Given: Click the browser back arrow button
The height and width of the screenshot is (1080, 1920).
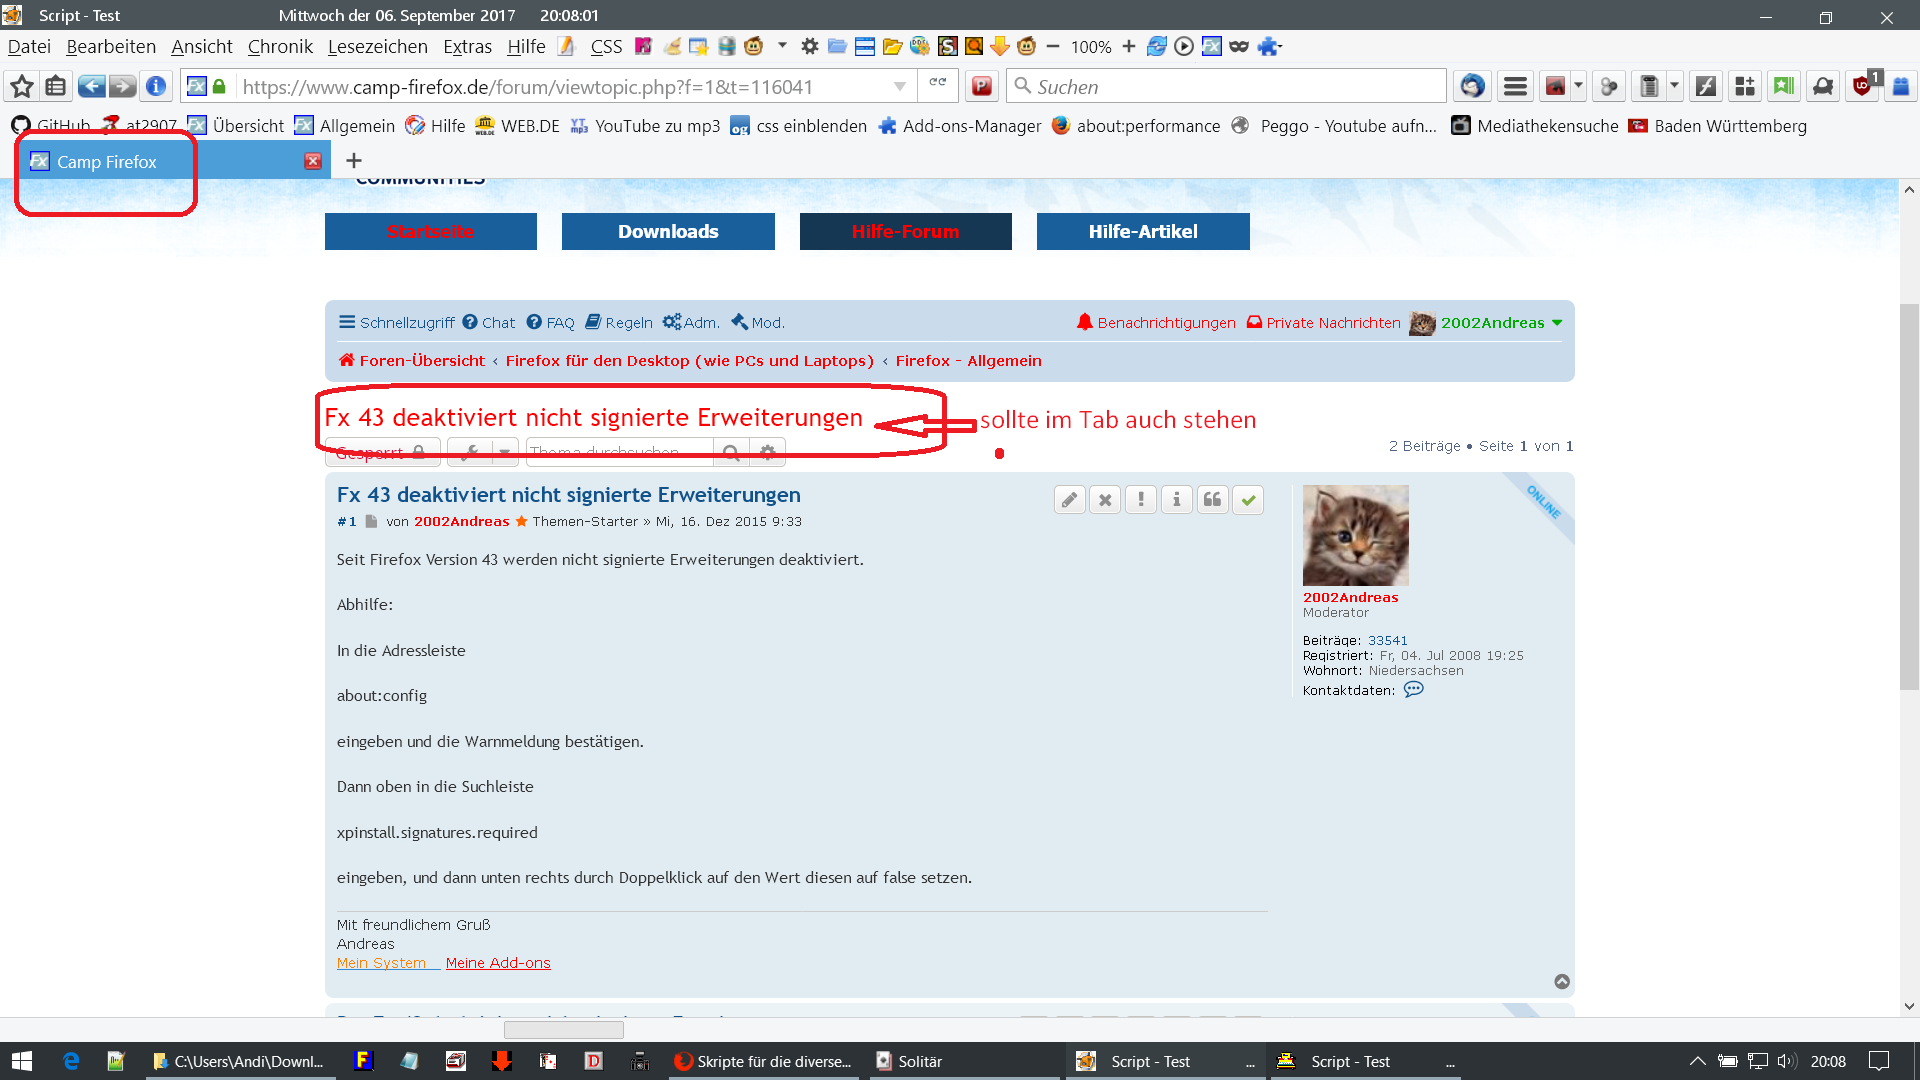Looking at the screenshot, I should coord(91,87).
